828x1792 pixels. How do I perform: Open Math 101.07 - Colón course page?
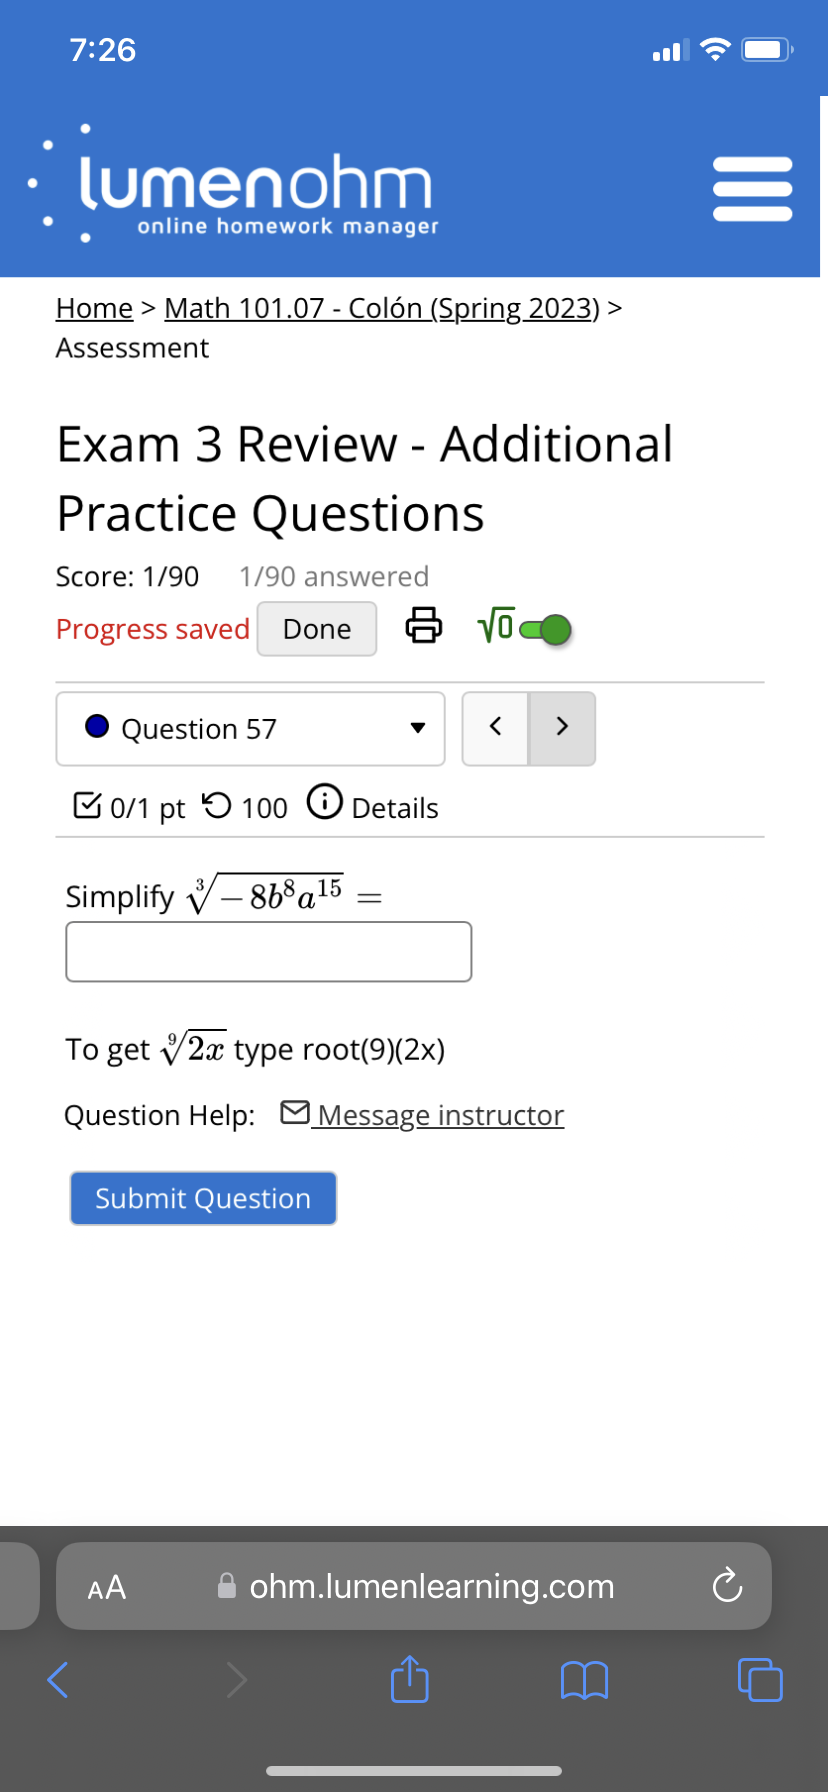tap(380, 308)
